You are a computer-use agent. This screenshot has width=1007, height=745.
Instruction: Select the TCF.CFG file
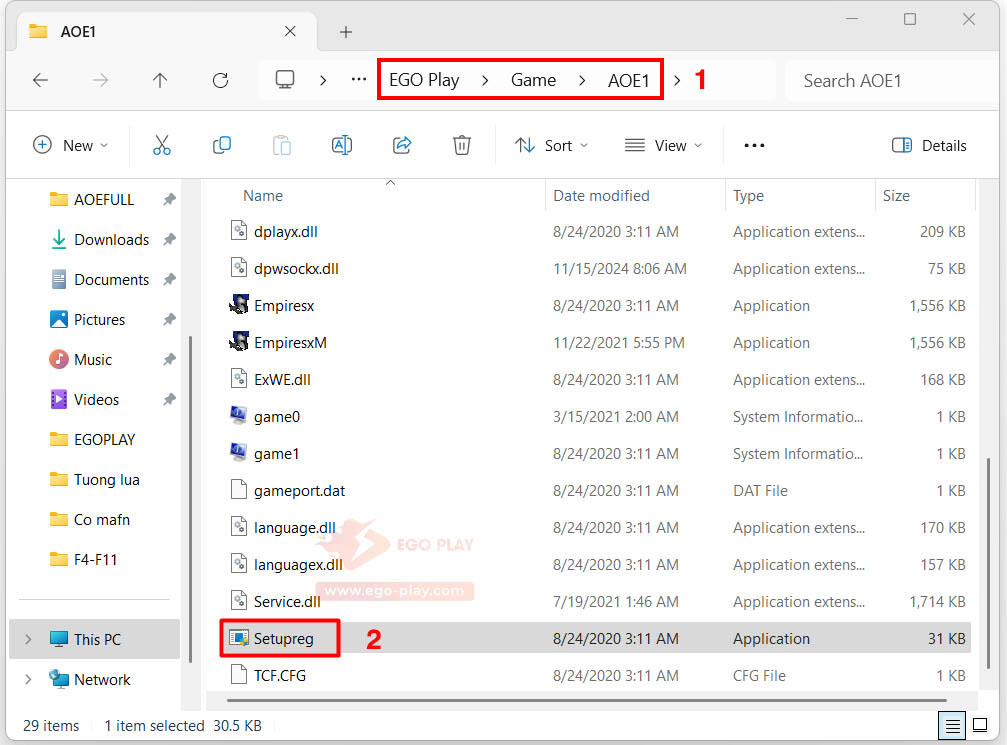pos(279,676)
